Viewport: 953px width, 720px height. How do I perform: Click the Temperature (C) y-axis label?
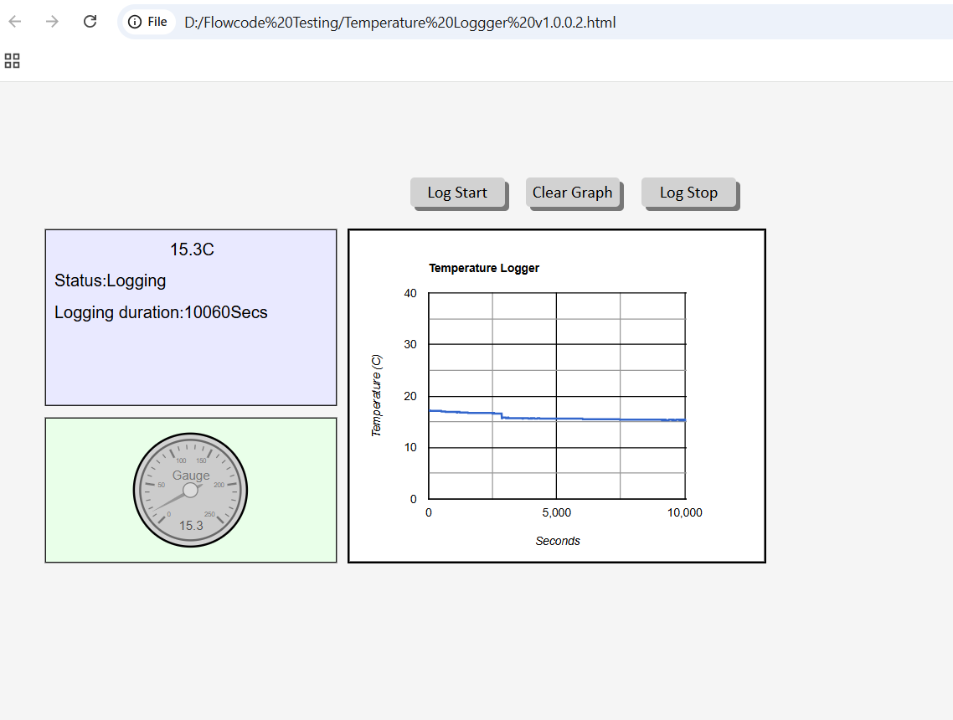(x=377, y=395)
